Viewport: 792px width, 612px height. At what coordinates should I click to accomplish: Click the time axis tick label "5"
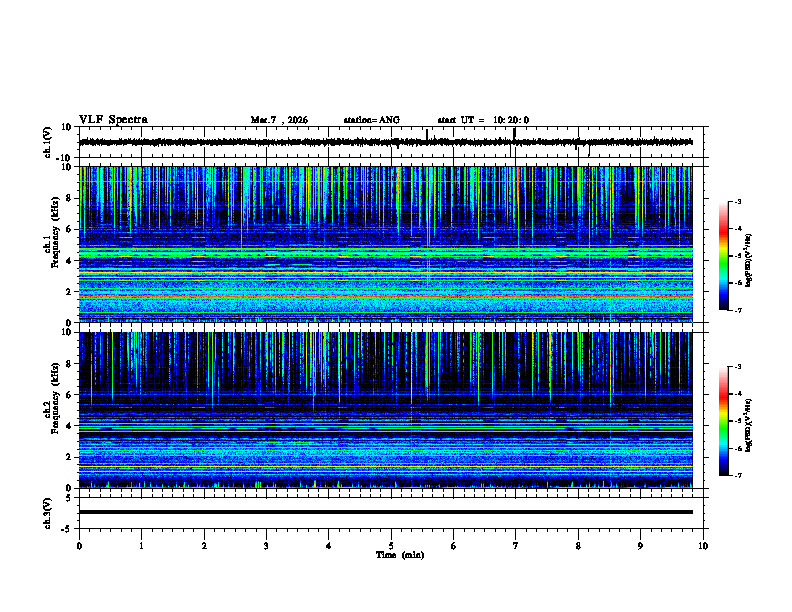tap(391, 546)
